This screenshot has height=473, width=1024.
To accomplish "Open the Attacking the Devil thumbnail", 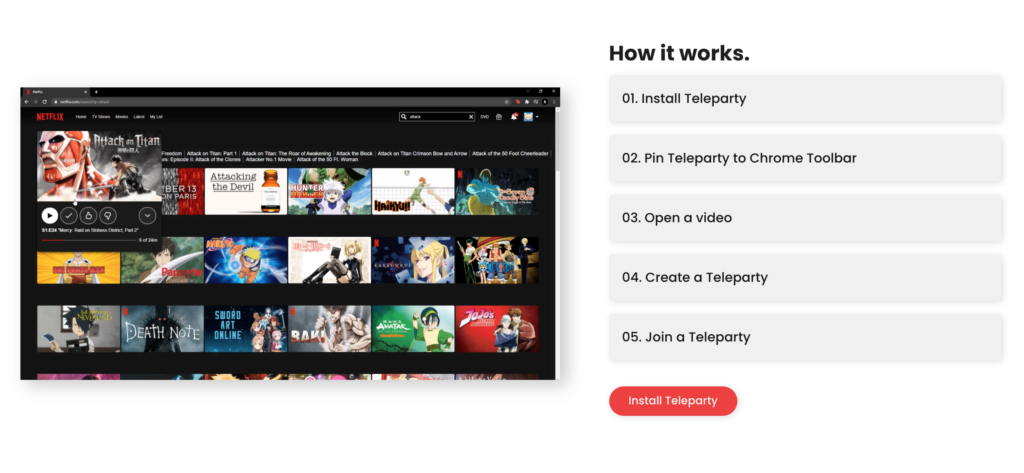I will (246, 191).
